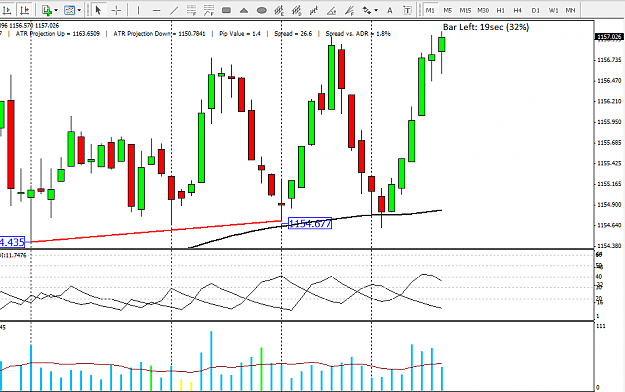Click the Spread vs. ADR = 1.8% text
This screenshot has width=625, height=392.
[358, 33]
